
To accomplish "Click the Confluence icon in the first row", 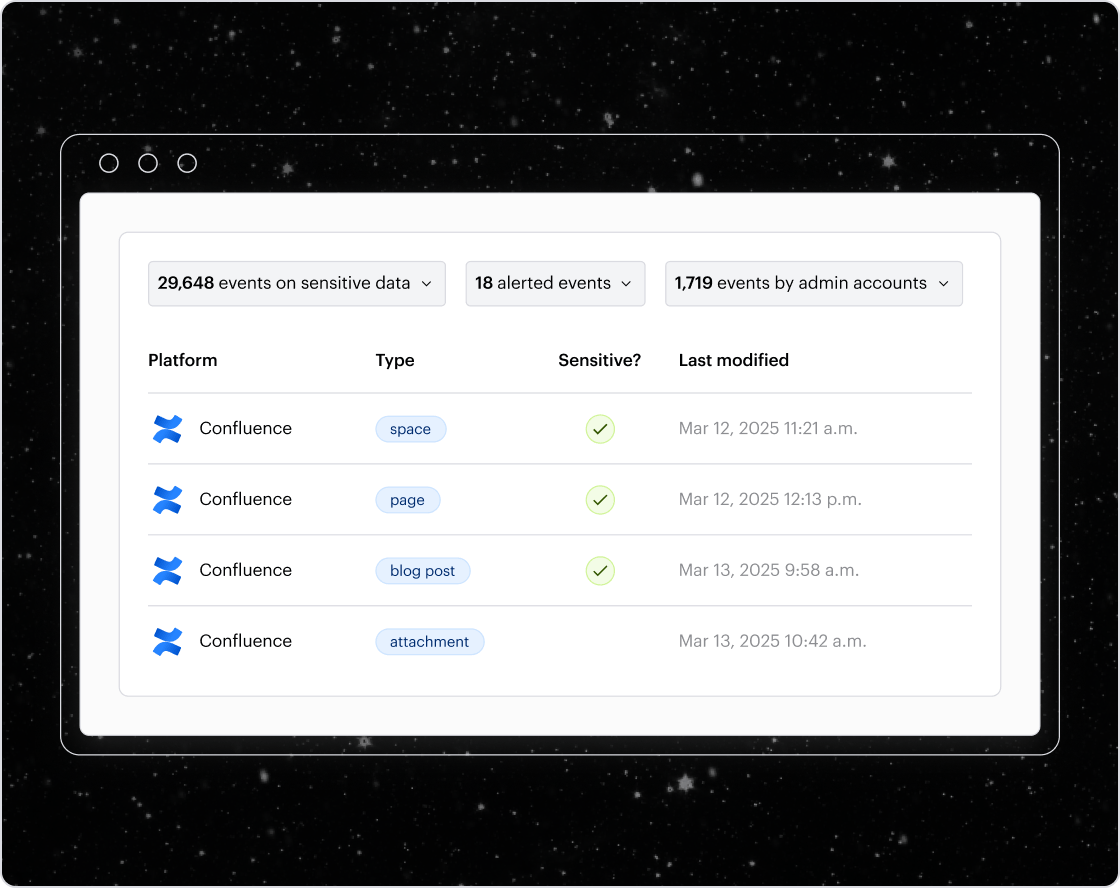I will pos(167,428).
